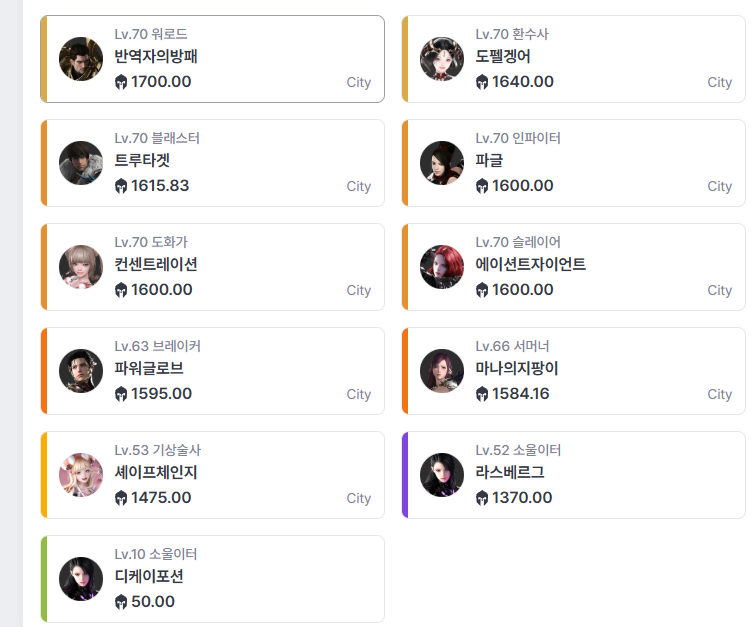754x627 pixels.
Task: Open the 트루타겟 blaster character card
Action: (213, 163)
